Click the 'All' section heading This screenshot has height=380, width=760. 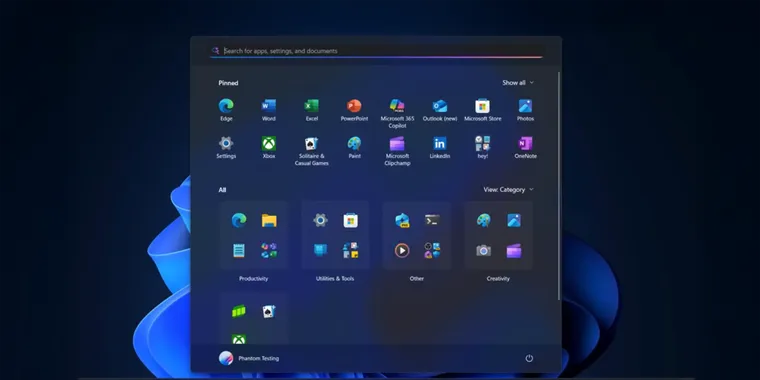[222, 190]
